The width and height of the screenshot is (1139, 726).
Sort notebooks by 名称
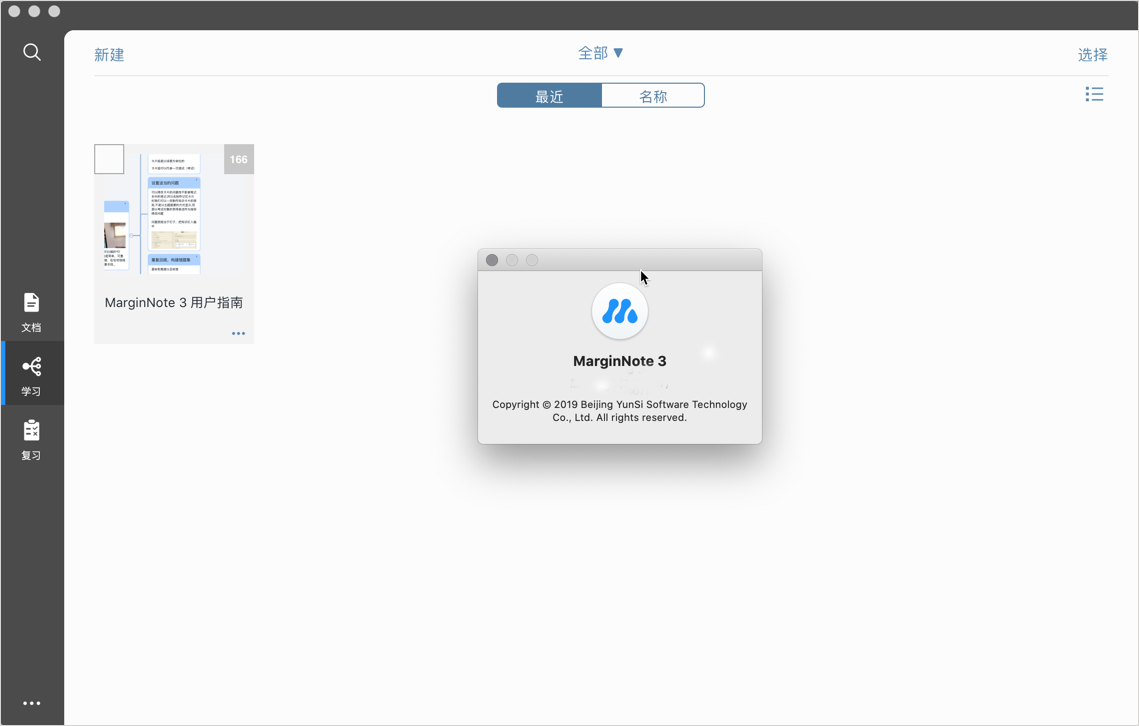[x=653, y=95]
